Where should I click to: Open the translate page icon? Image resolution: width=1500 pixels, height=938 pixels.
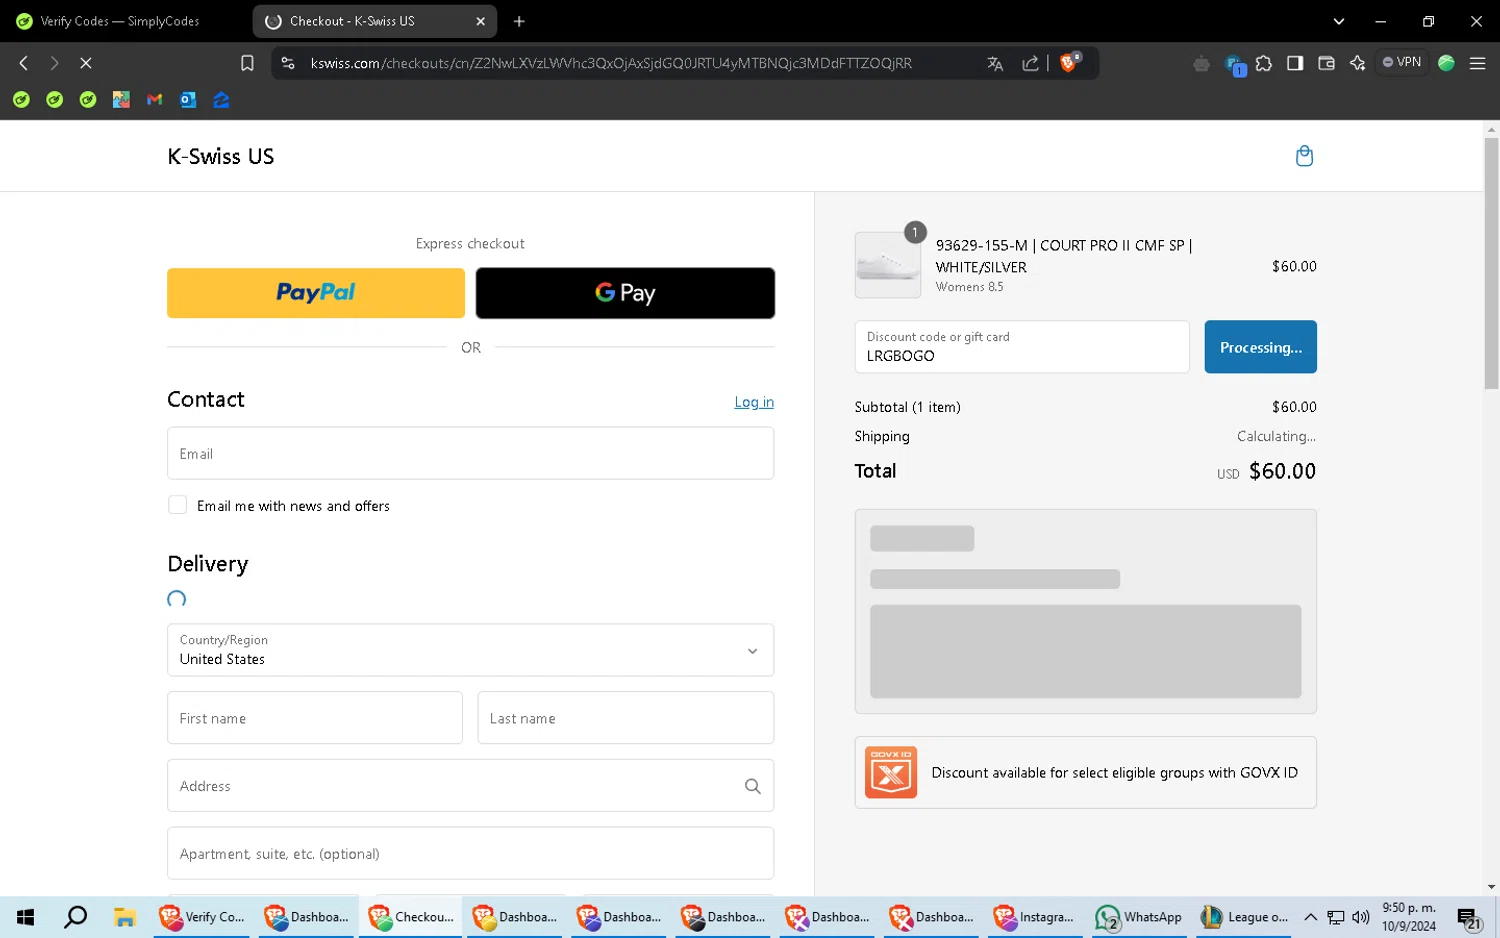point(995,63)
